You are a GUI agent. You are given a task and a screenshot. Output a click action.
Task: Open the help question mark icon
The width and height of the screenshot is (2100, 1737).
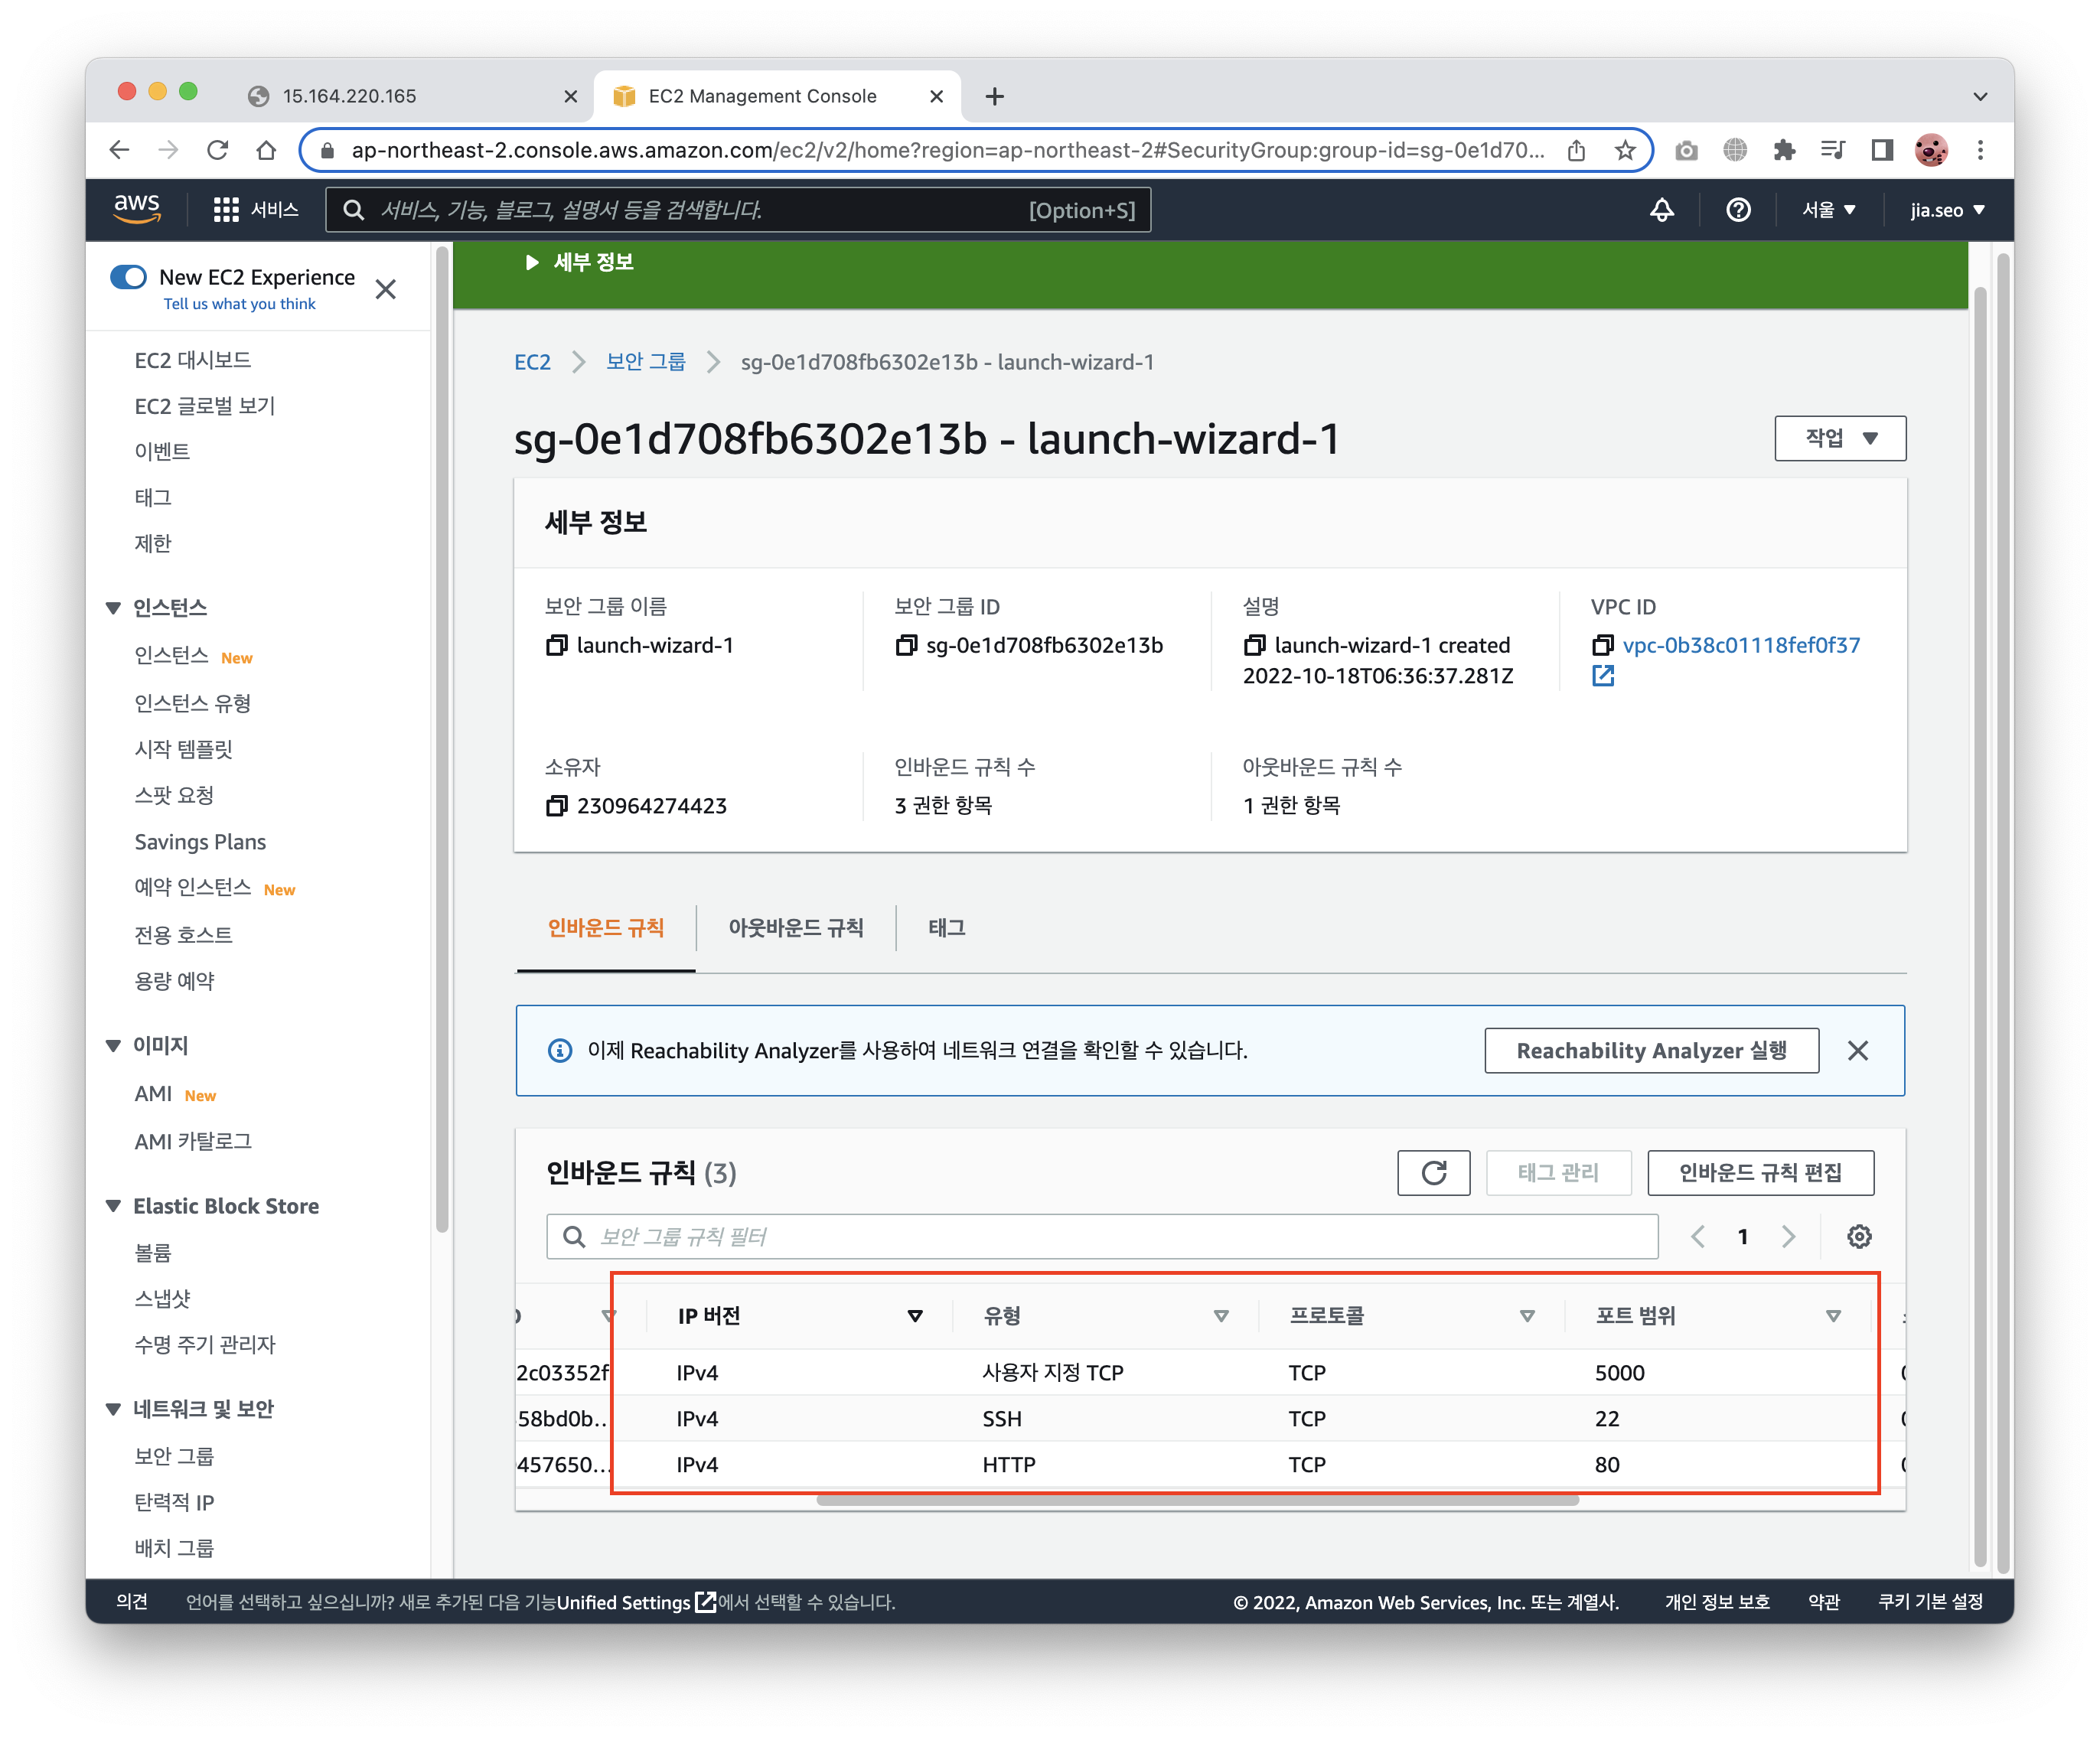click(x=1738, y=209)
